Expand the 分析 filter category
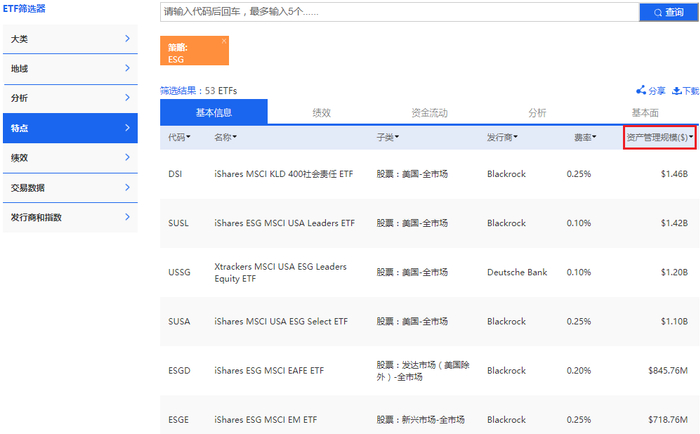The height and width of the screenshot is (434, 700). coord(70,98)
